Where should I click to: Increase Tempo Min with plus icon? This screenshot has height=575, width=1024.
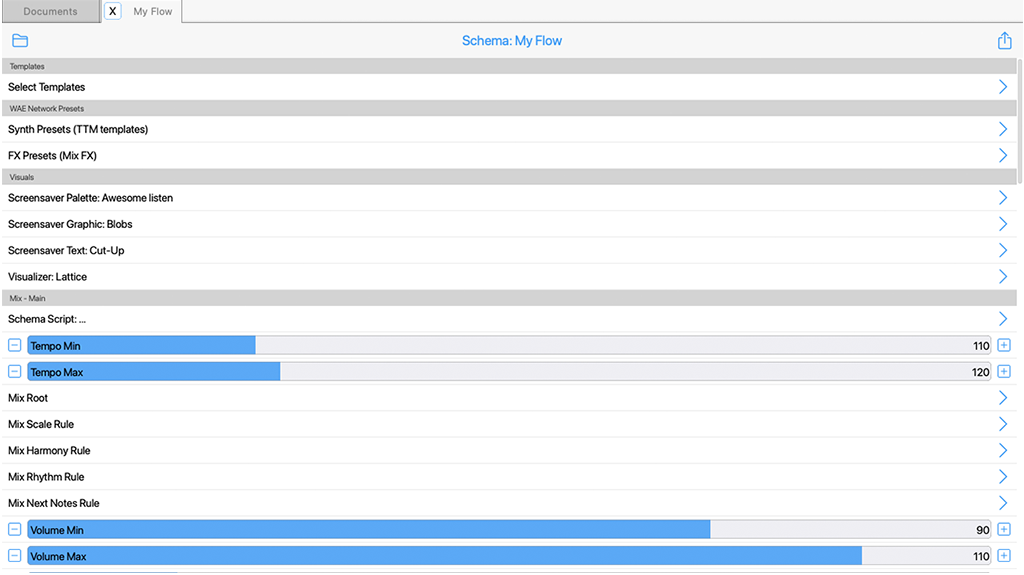click(1004, 346)
